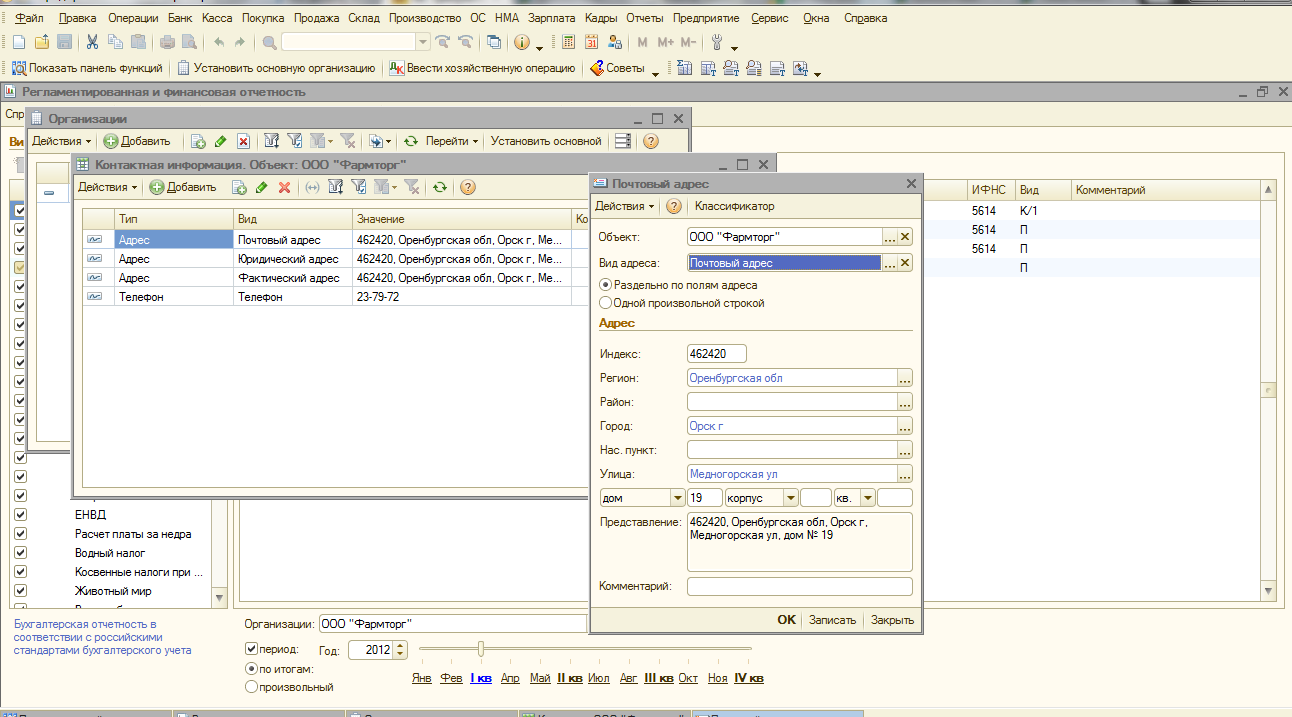Open the Зарплата menu
Screen dimensions: 1292x717
pos(551,18)
